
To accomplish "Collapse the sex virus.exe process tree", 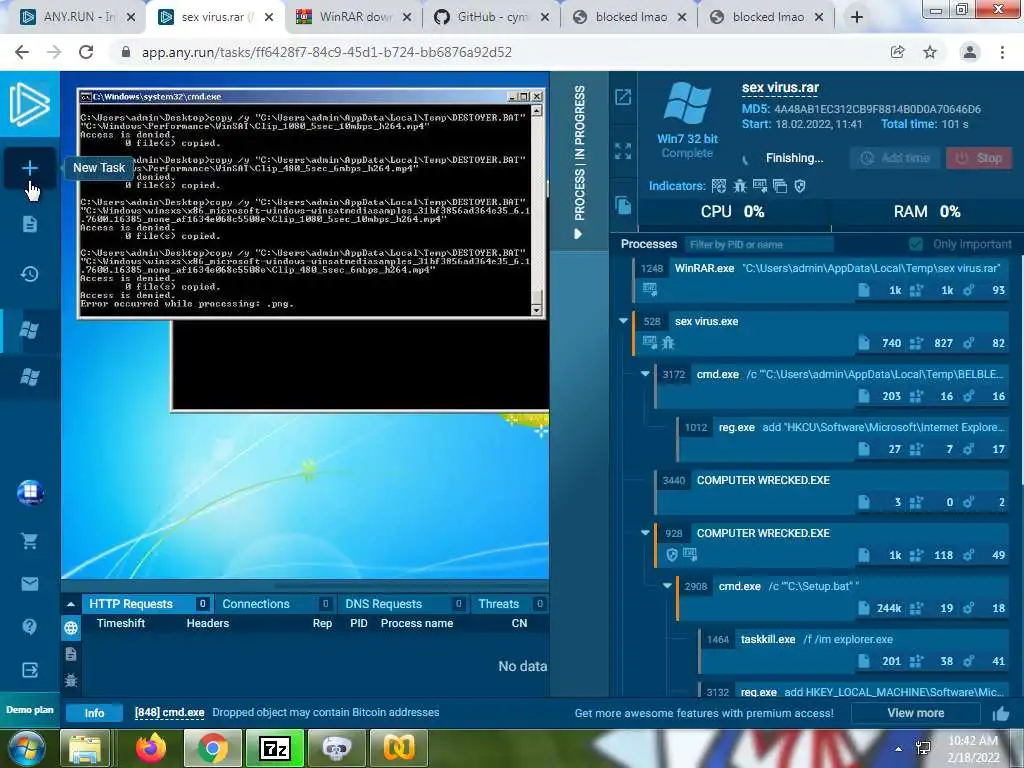I will coord(623,321).
